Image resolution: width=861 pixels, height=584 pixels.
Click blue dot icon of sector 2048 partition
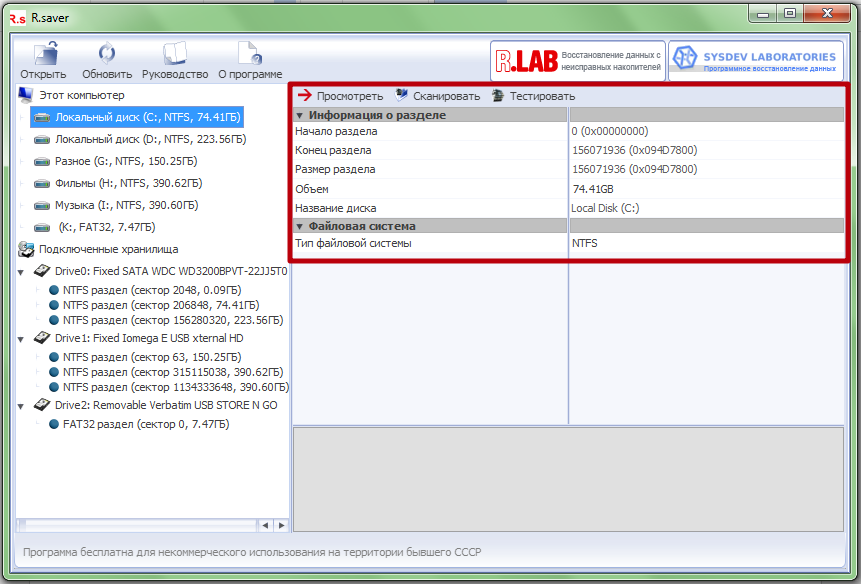pos(54,290)
